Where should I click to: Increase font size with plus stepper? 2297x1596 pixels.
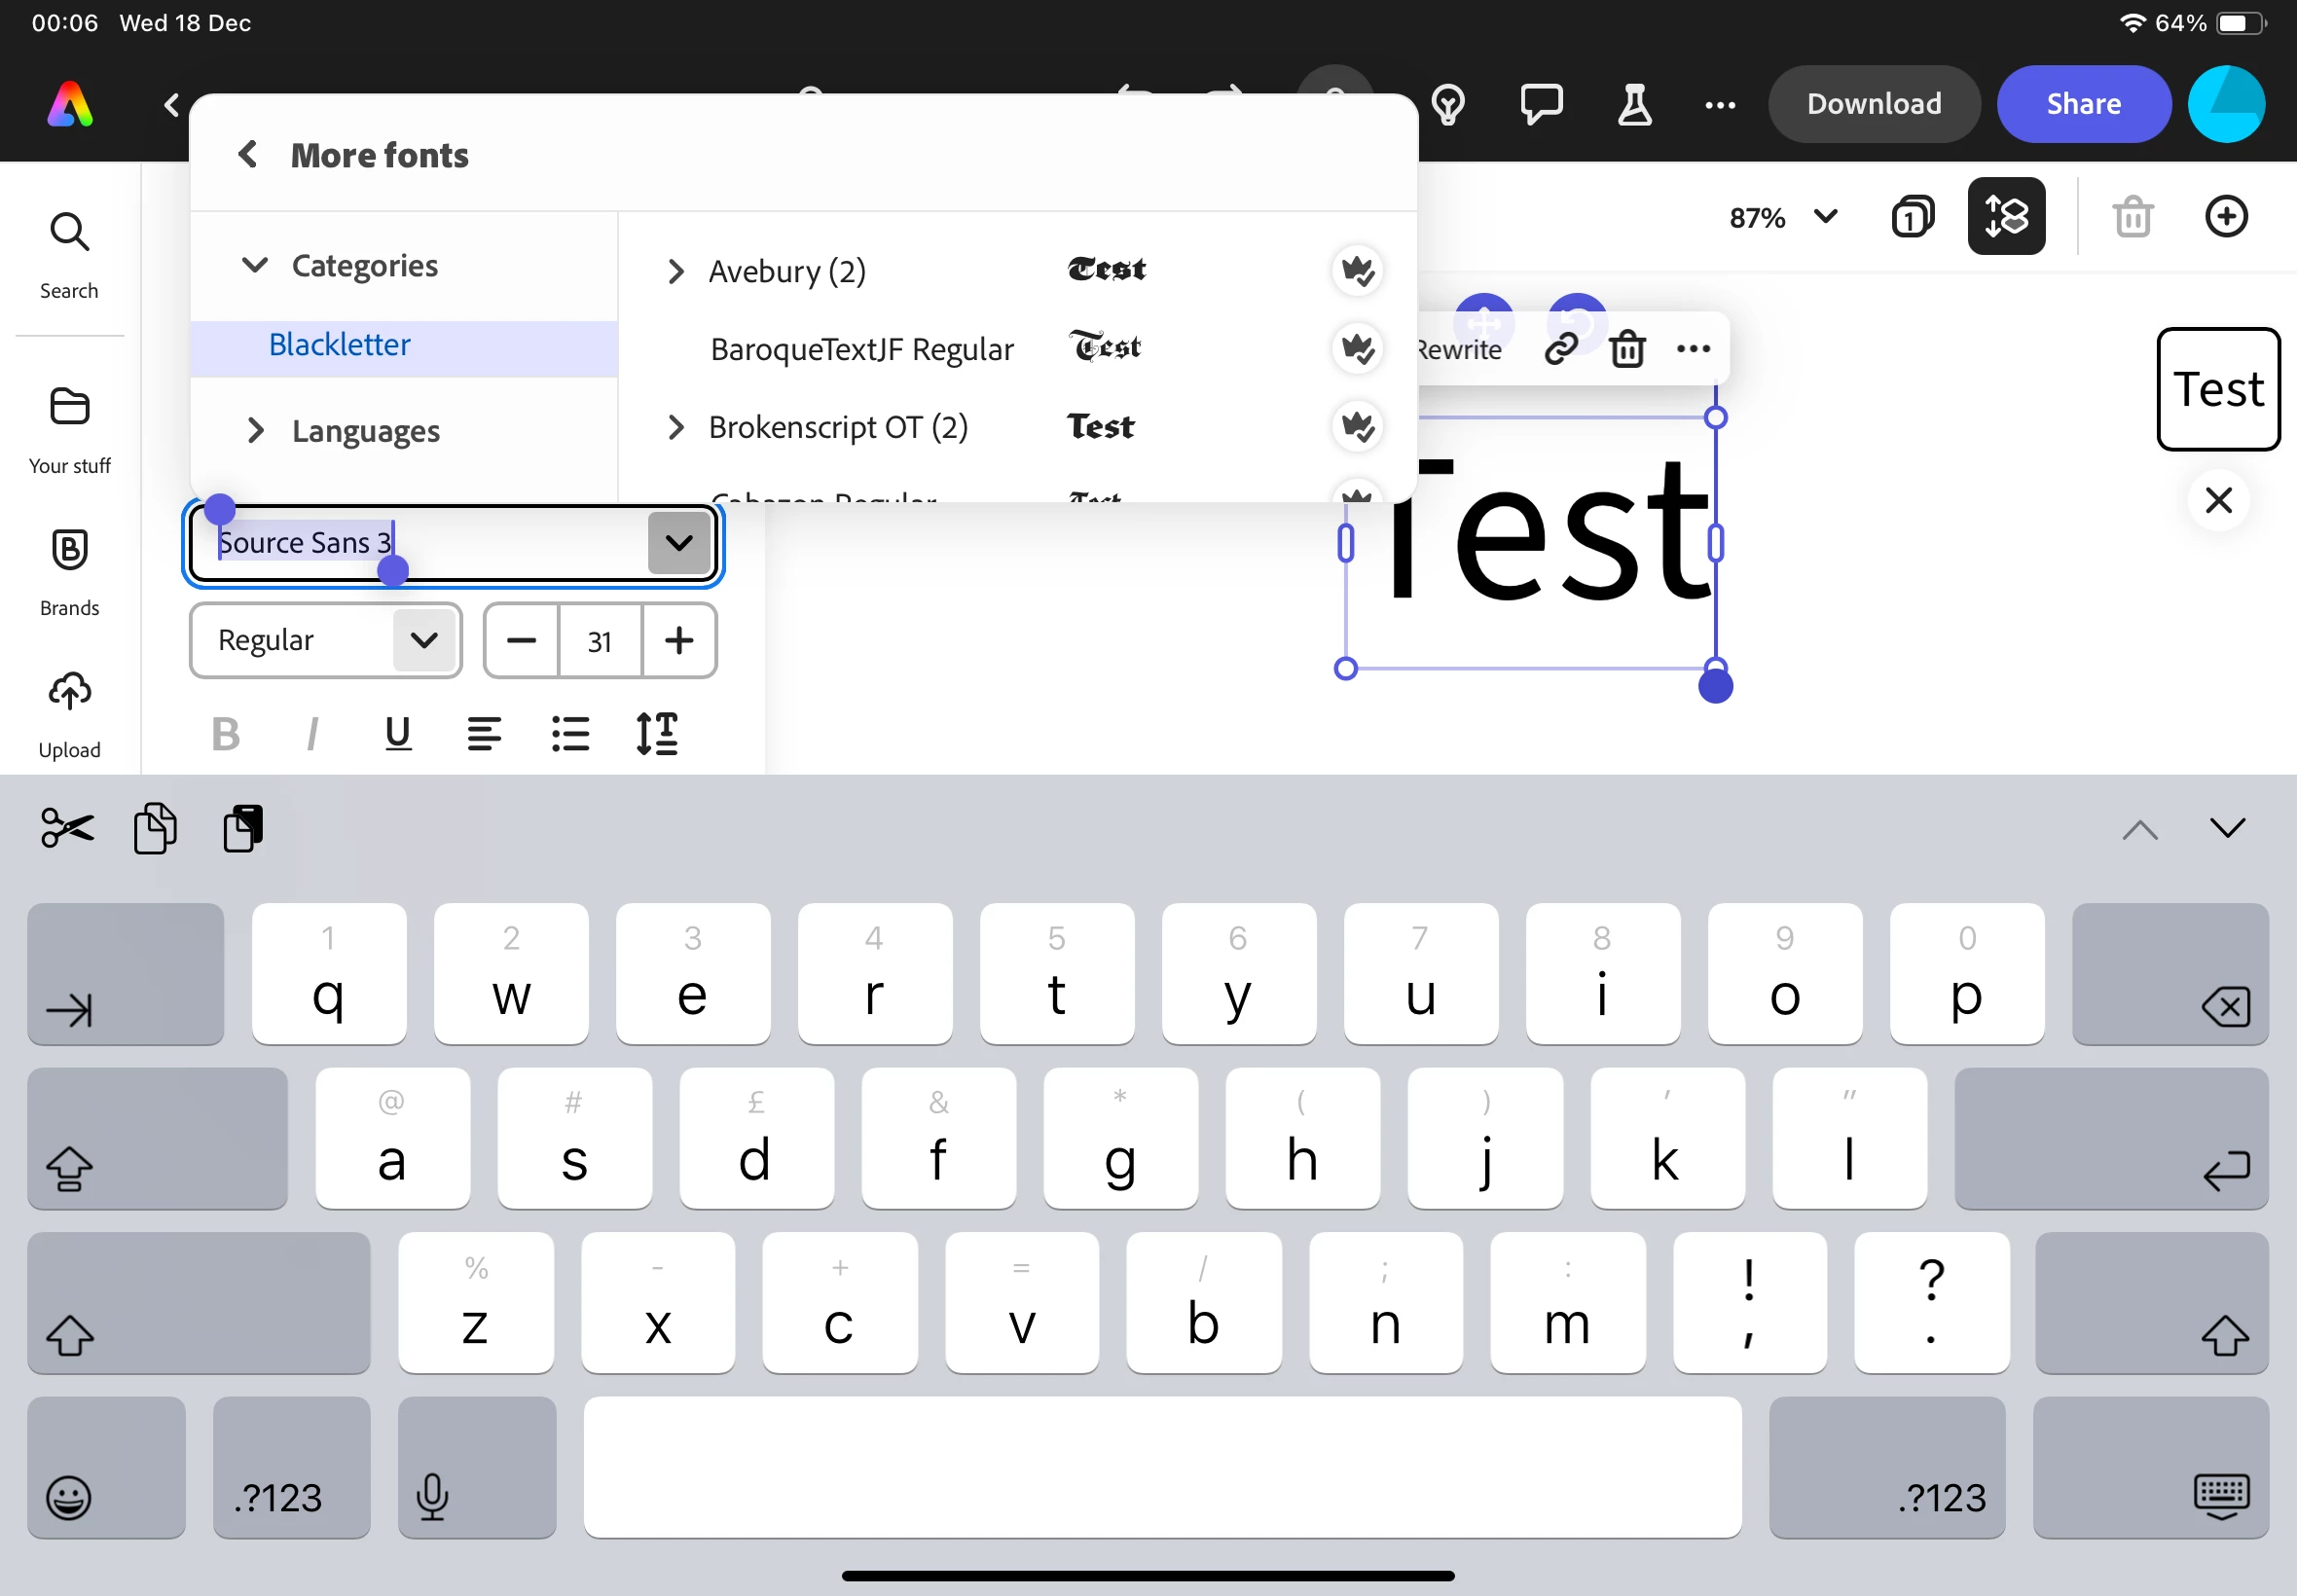click(679, 640)
